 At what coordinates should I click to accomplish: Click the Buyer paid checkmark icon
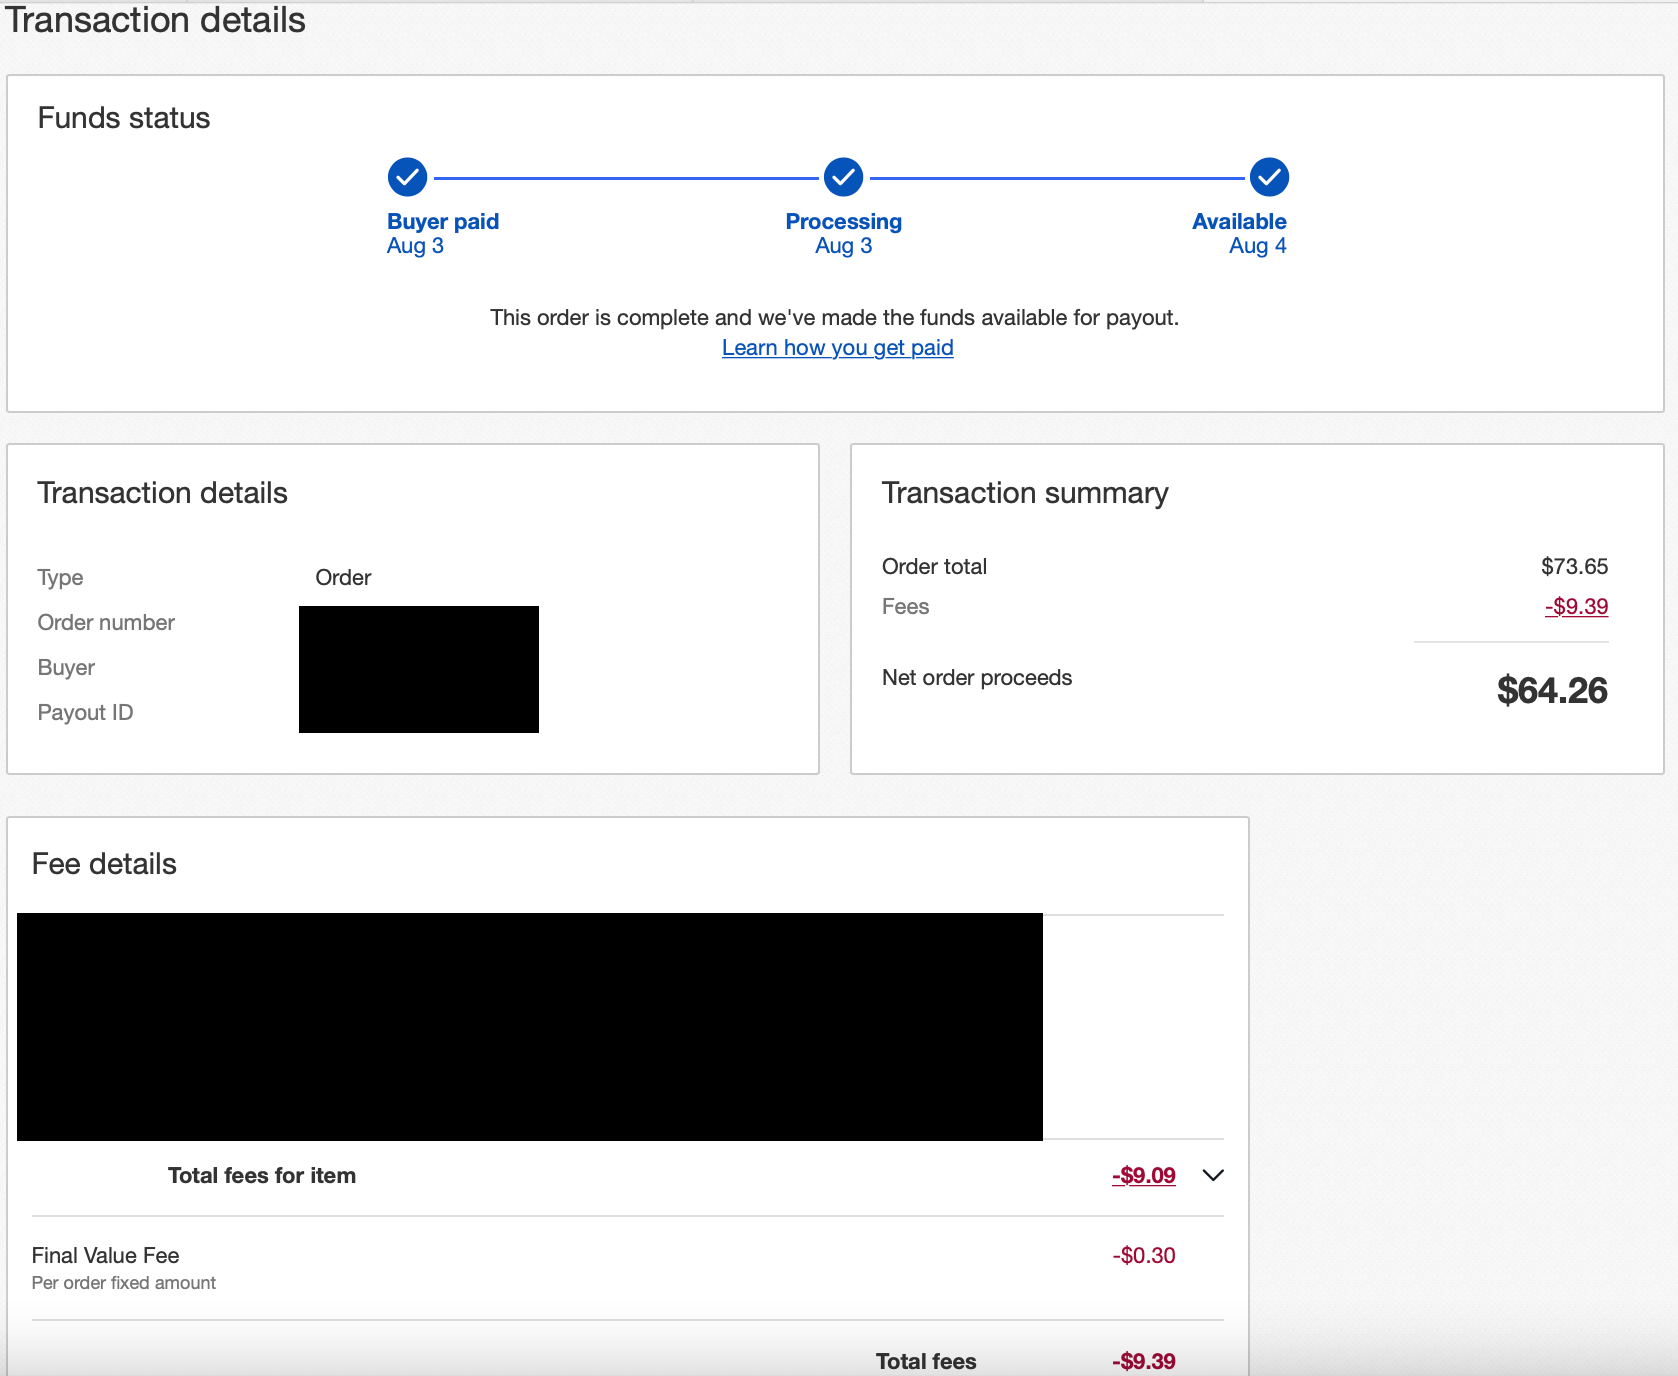[x=407, y=177]
